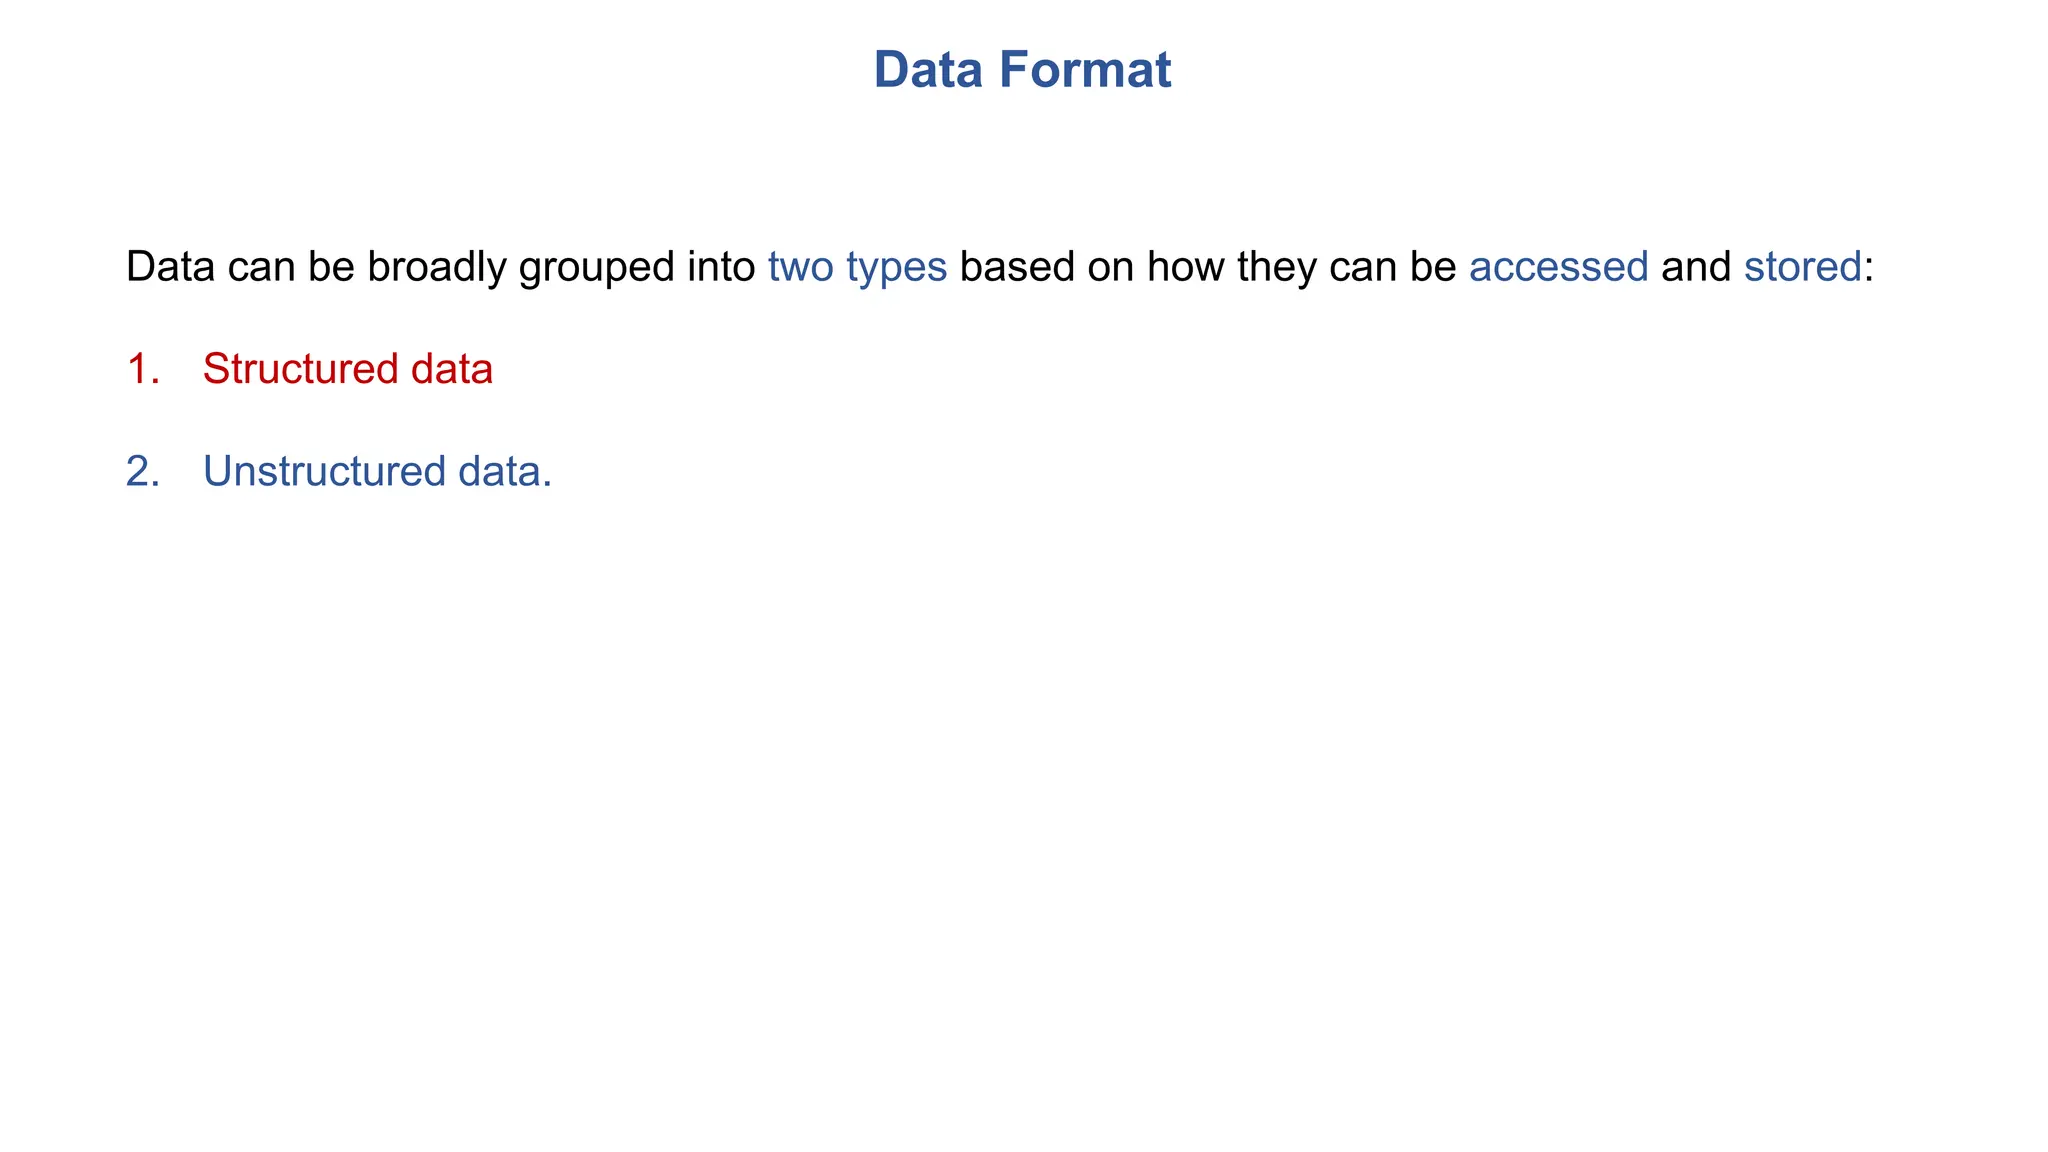Click the word "types" in blue text
Screen dimensions: 2048x1152
(x=896, y=269)
